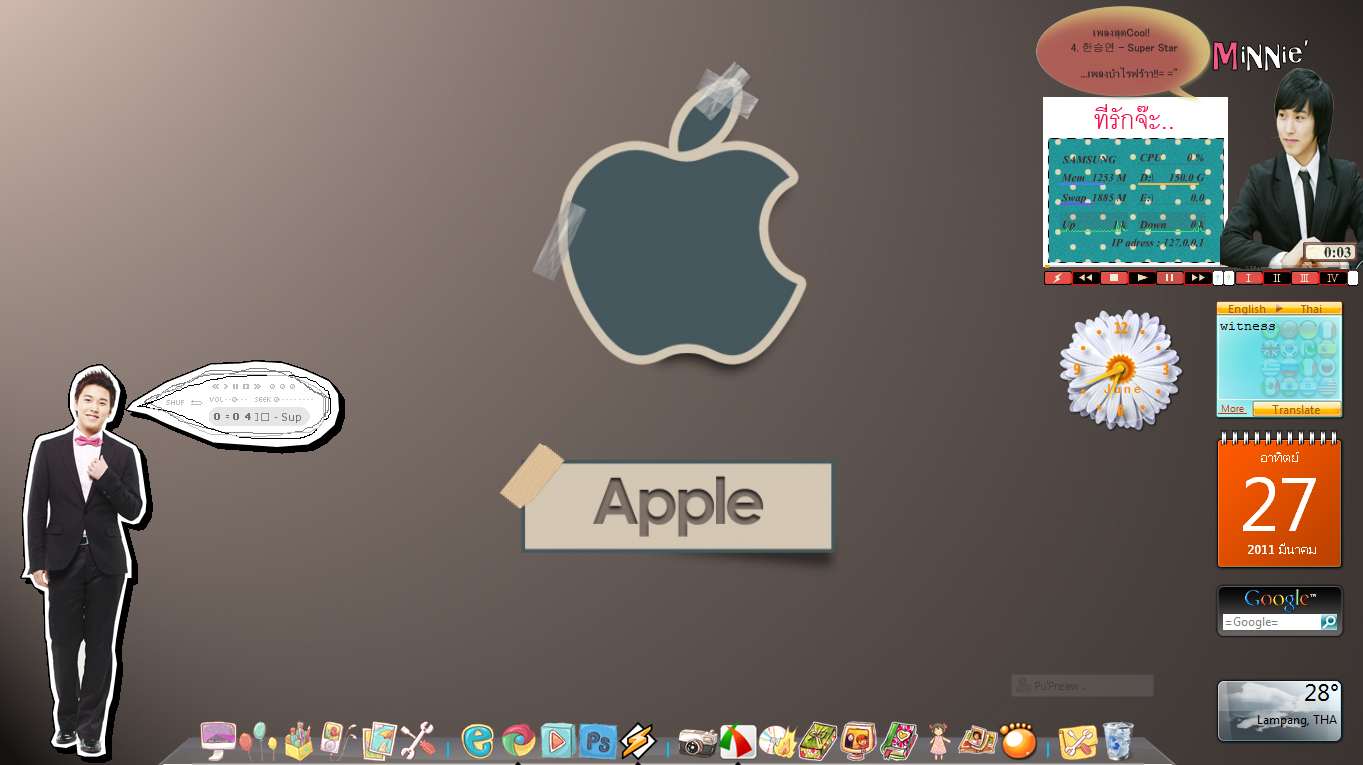Click the "Mem 1253 M" reading
1363x765 pixels.
(x=1094, y=178)
